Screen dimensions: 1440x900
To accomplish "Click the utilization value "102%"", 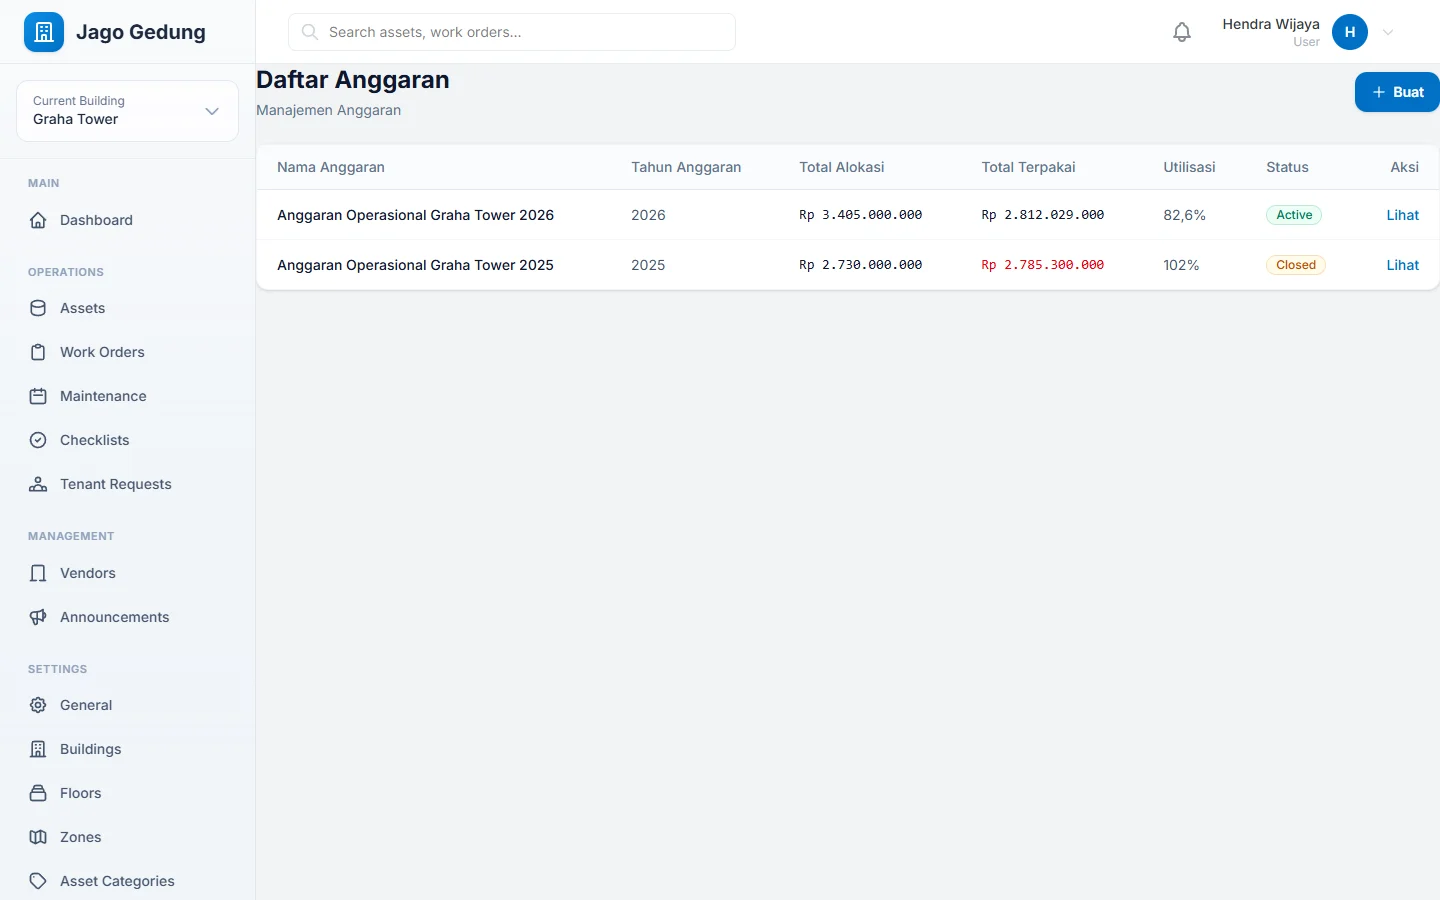I will point(1181,265).
